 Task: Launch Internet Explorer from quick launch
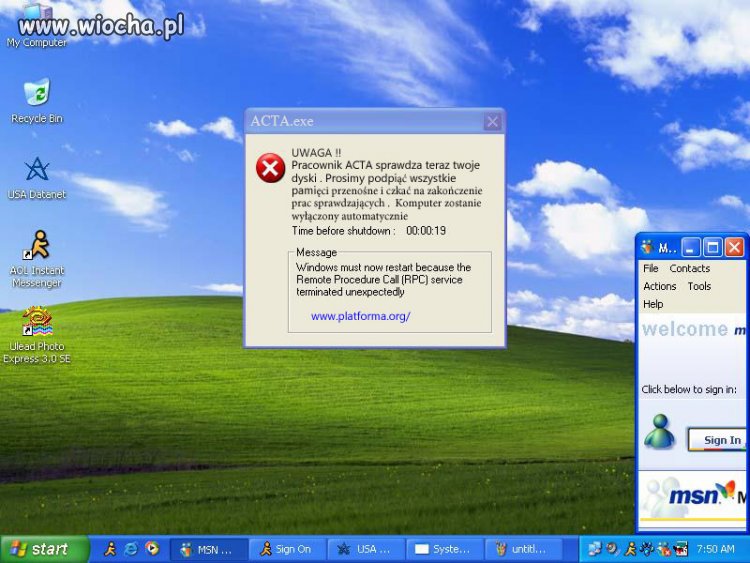tap(131, 549)
